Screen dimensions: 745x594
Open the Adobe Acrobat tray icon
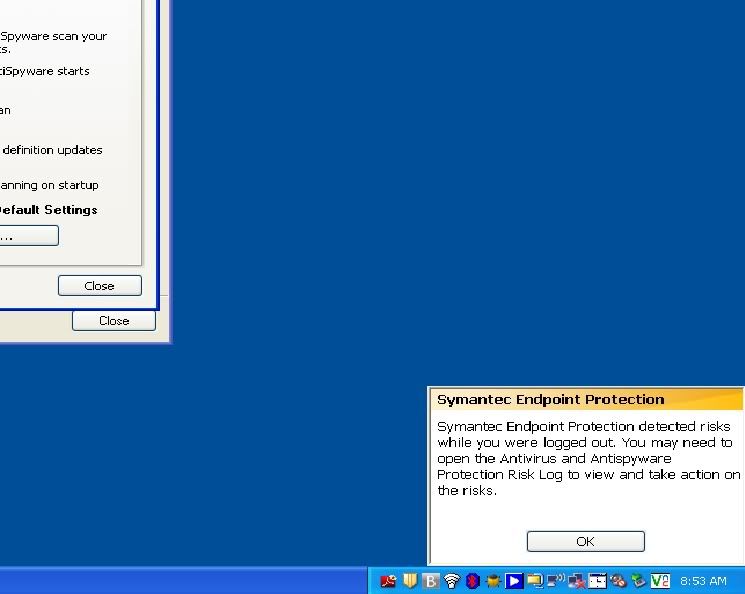(x=389, y=581)
